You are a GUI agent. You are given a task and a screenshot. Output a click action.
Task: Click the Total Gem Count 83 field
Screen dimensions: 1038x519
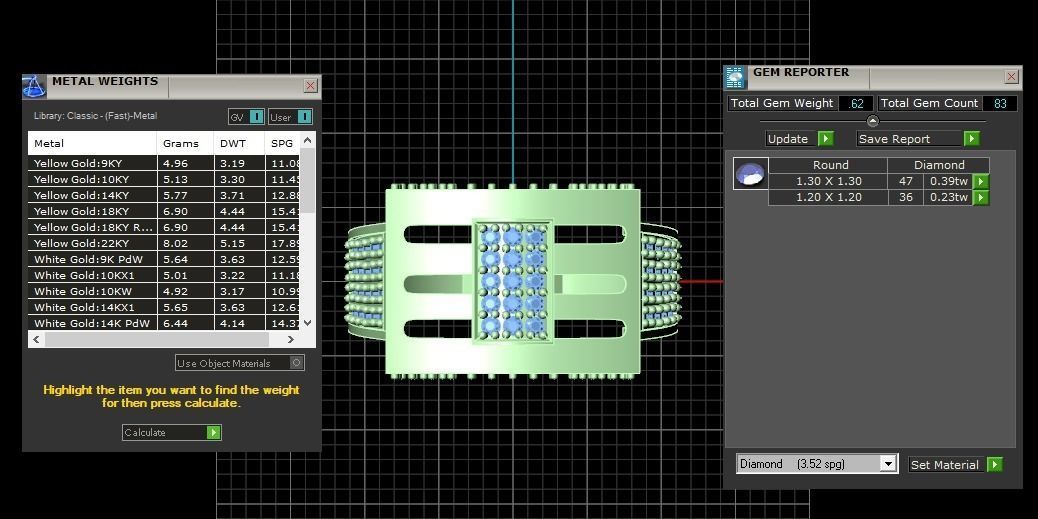(1000, 103)
